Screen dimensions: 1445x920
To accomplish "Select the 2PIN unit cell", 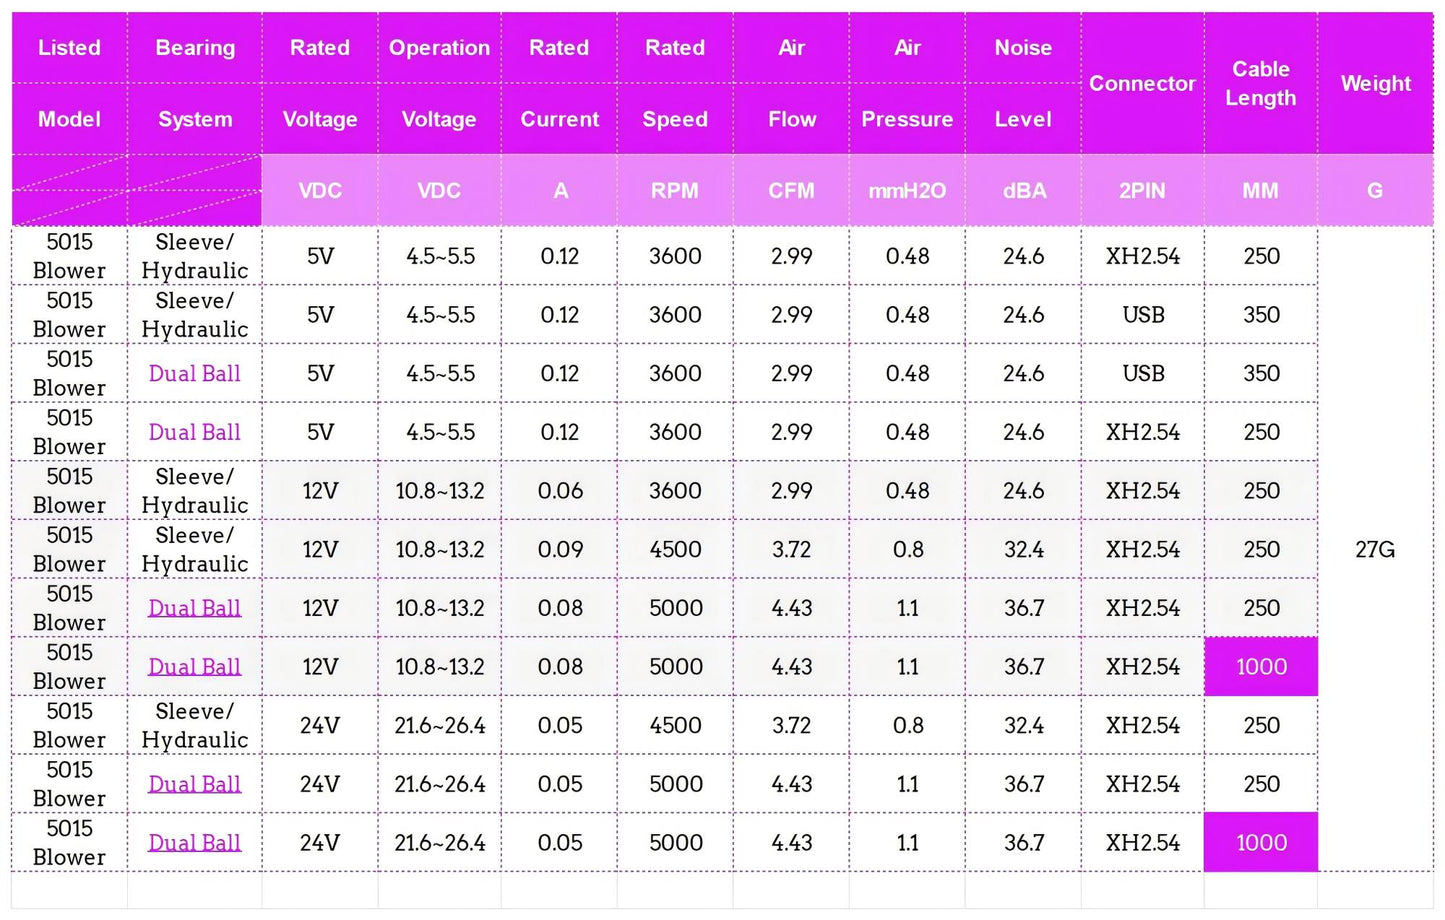I will click(1142, 191).
